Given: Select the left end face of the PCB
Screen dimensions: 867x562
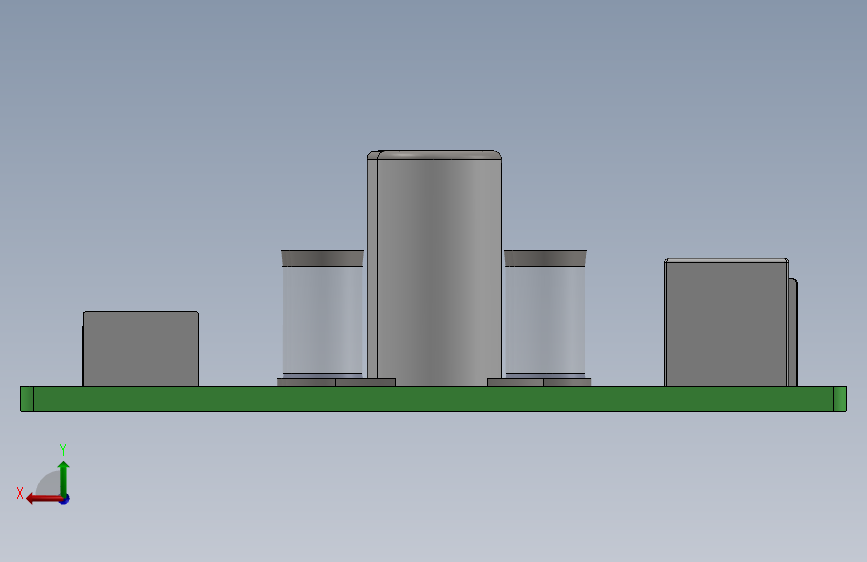Looking at the screenshot, I should click(27, 399).
